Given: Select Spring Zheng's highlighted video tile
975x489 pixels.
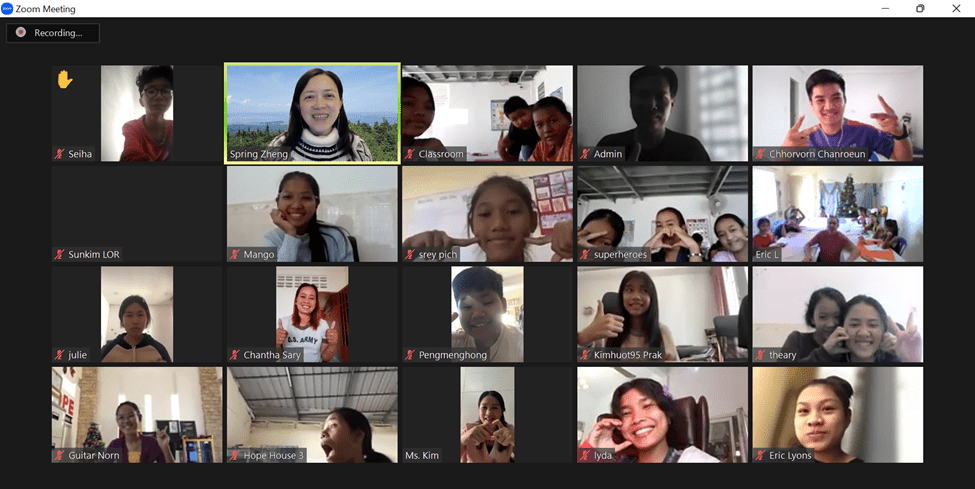Looking at the screenshot, I should [312, 113].
